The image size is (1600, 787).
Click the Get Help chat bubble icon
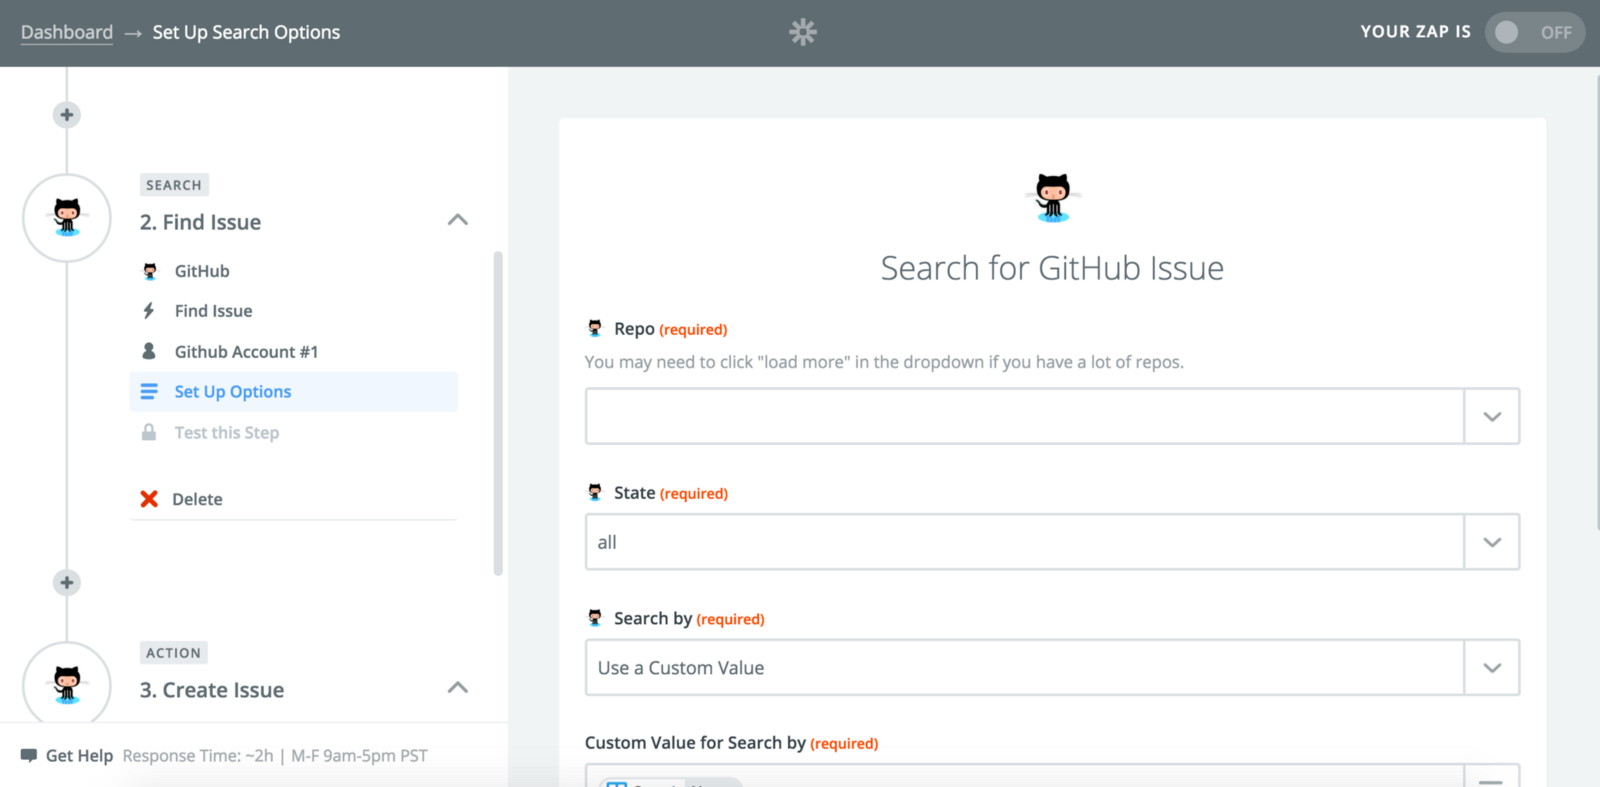pos(29,755)
